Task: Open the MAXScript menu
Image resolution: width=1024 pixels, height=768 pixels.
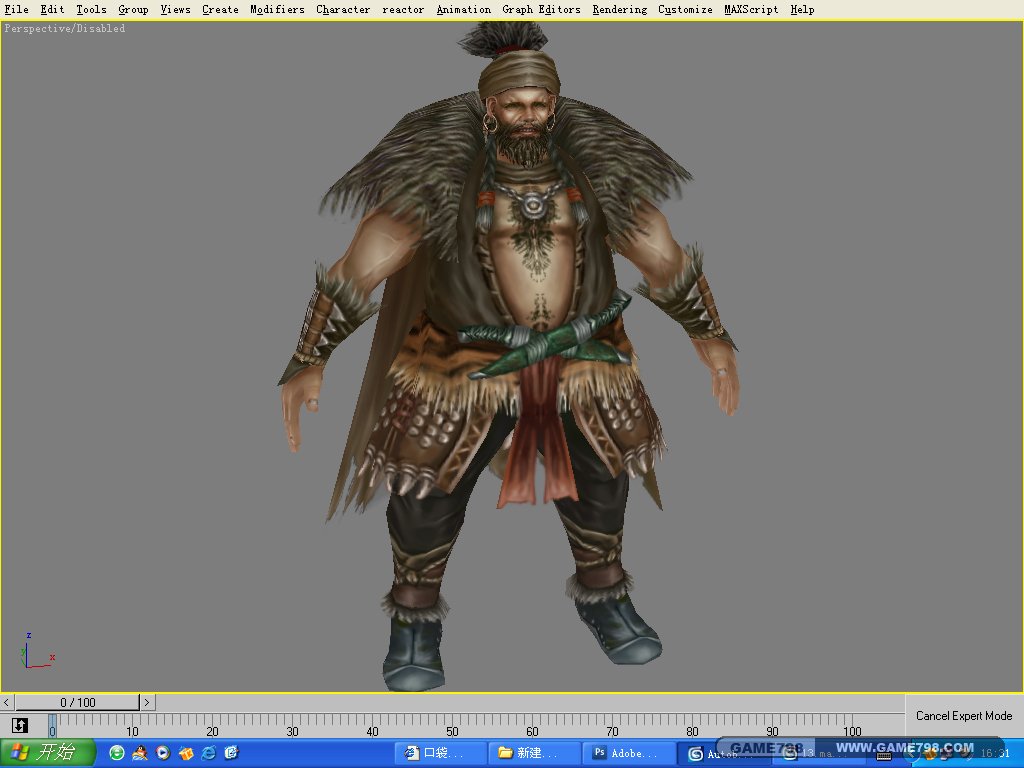Action: tap(751, 9)
